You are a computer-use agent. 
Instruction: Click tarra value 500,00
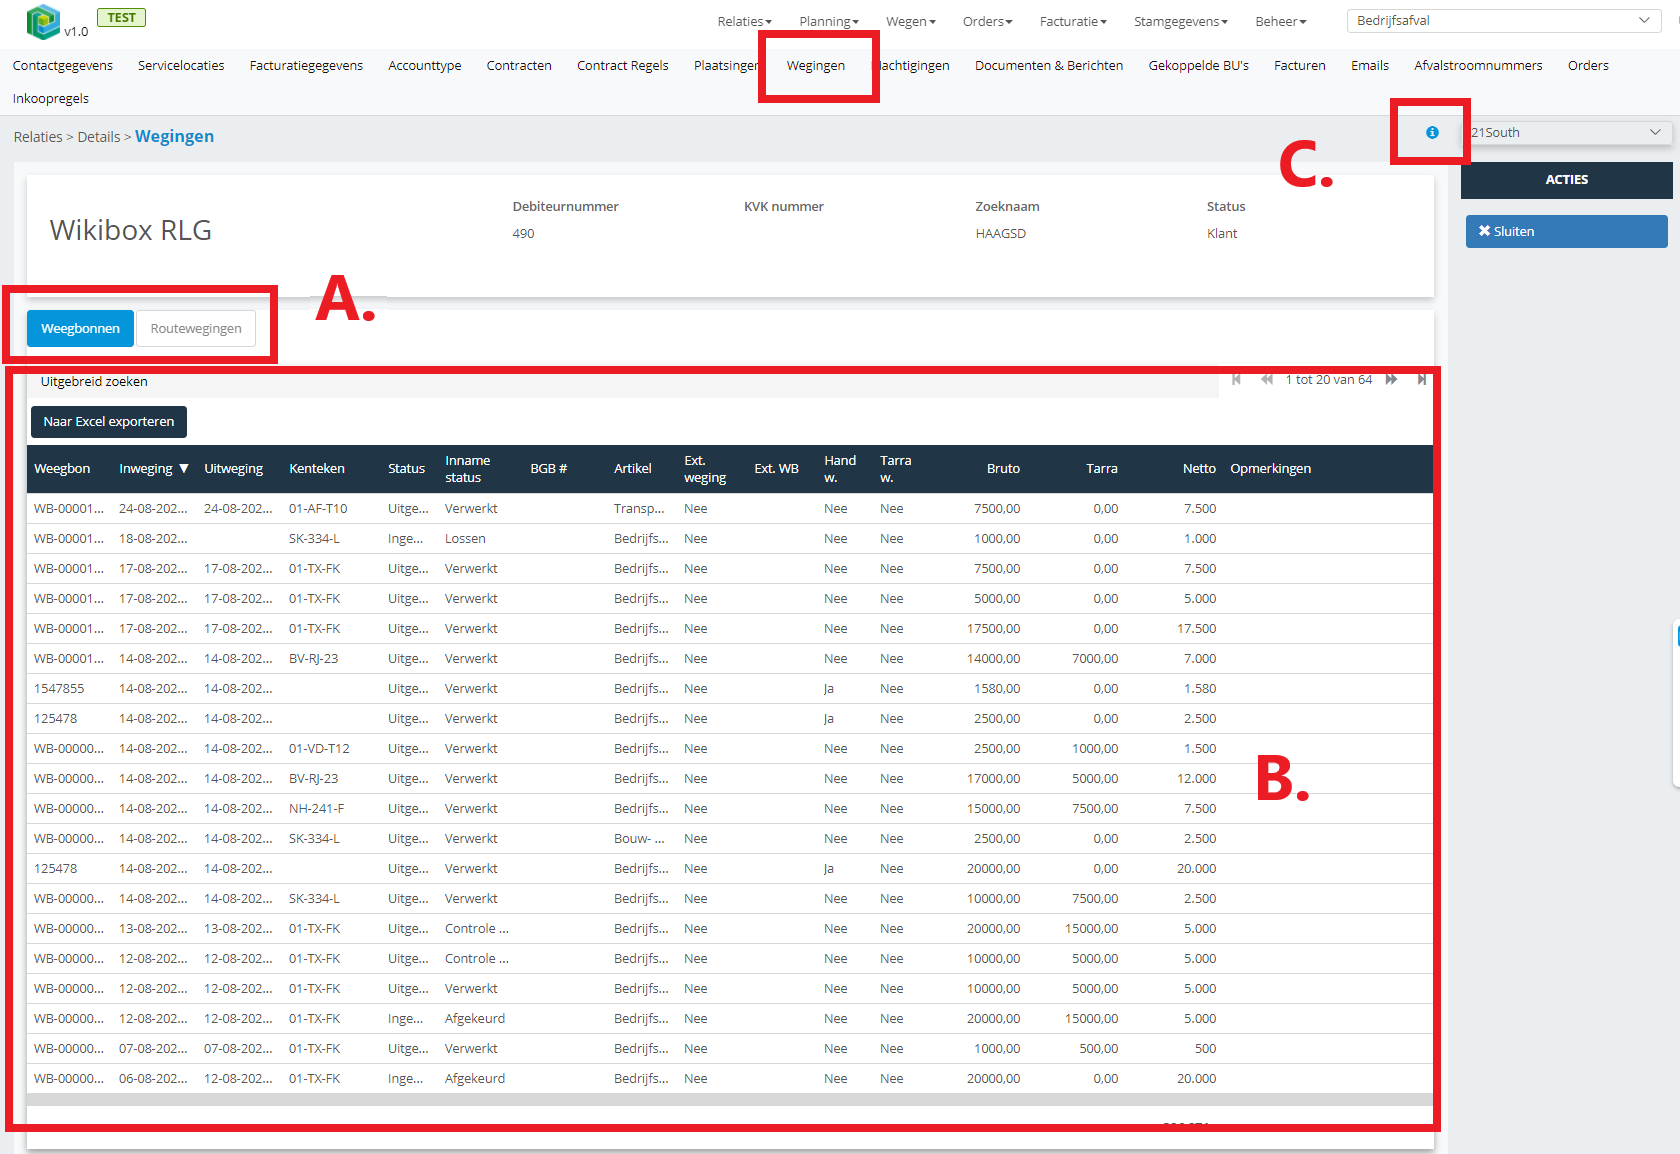[1099, 1048]
